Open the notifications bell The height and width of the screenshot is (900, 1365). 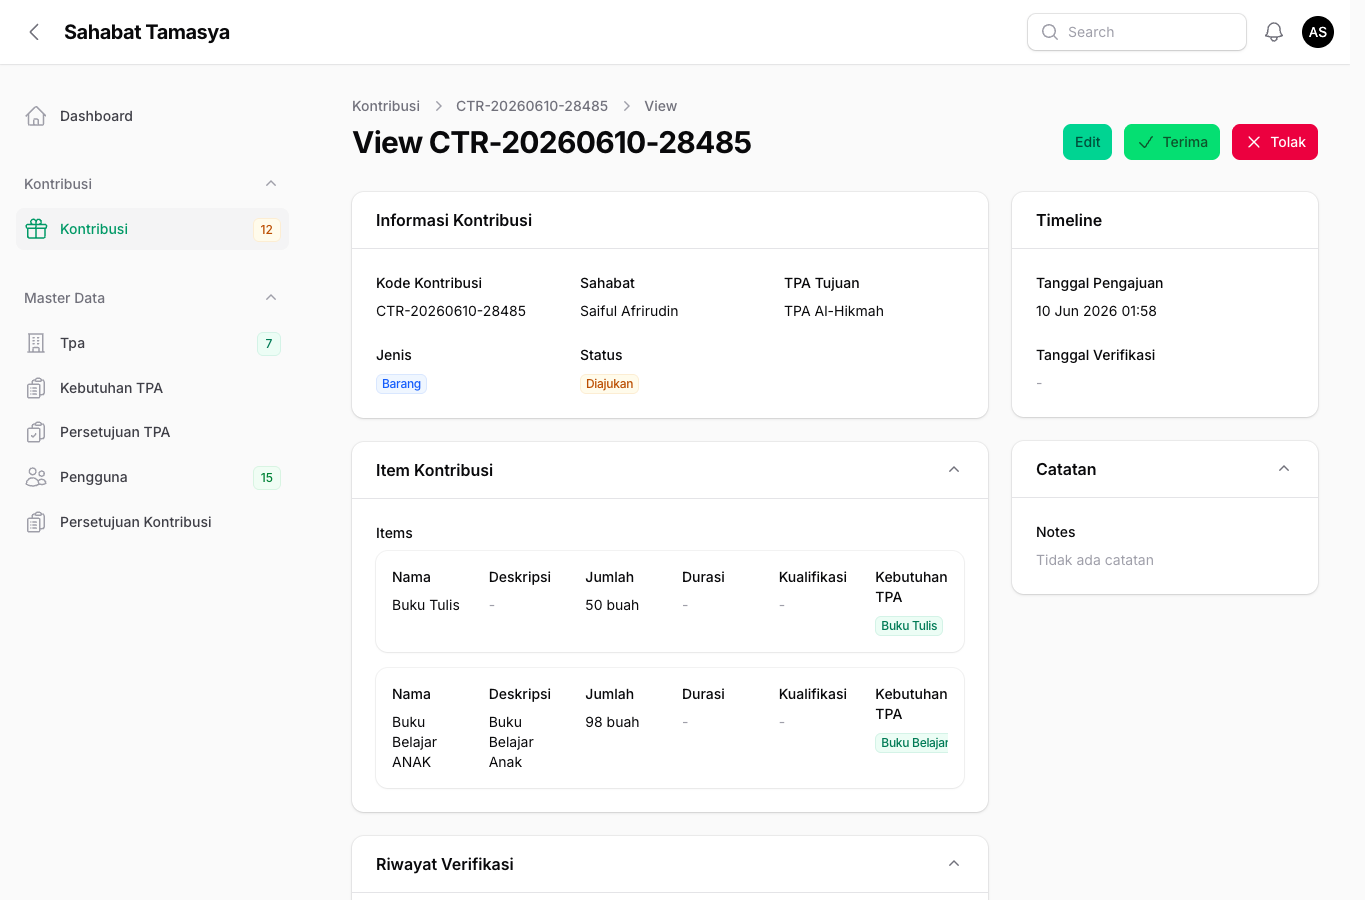tap(1274, 32)
